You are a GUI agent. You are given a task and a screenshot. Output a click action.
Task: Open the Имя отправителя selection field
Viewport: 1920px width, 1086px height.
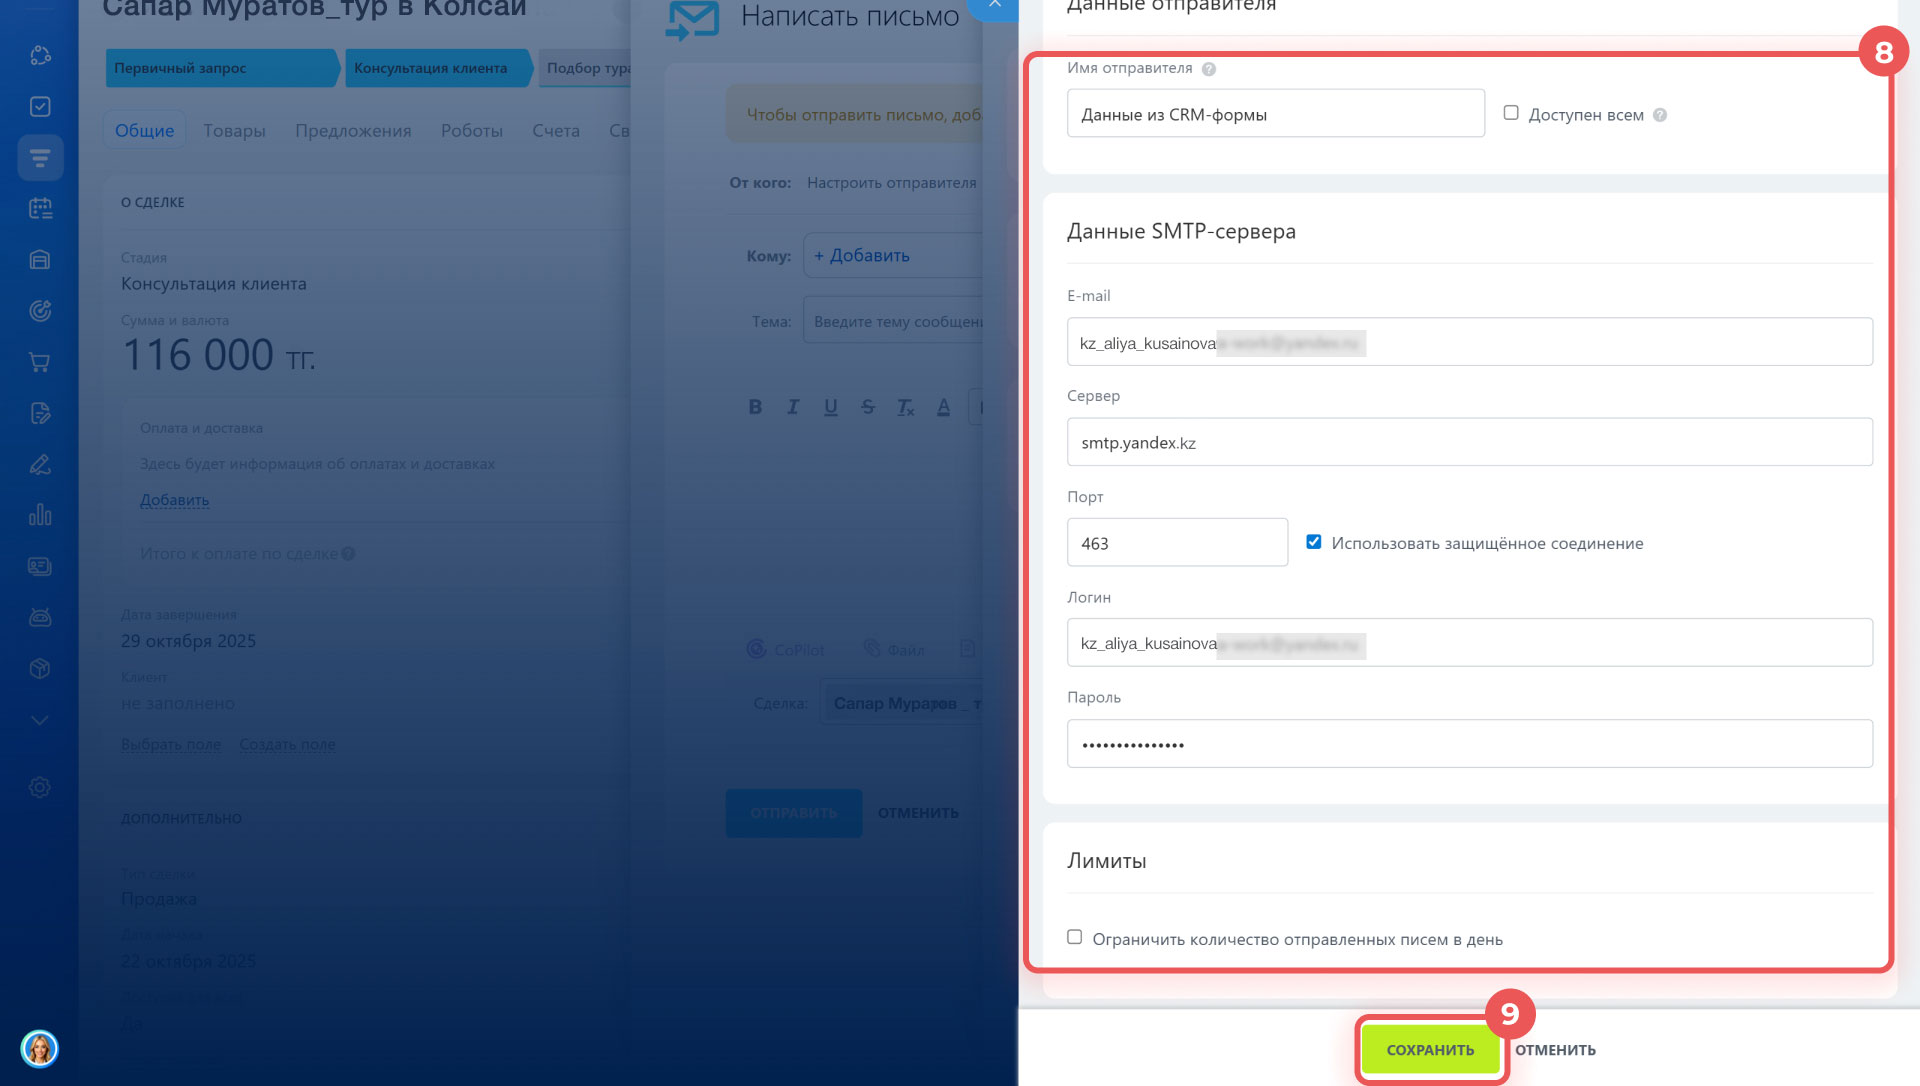tap(1275, 114)
